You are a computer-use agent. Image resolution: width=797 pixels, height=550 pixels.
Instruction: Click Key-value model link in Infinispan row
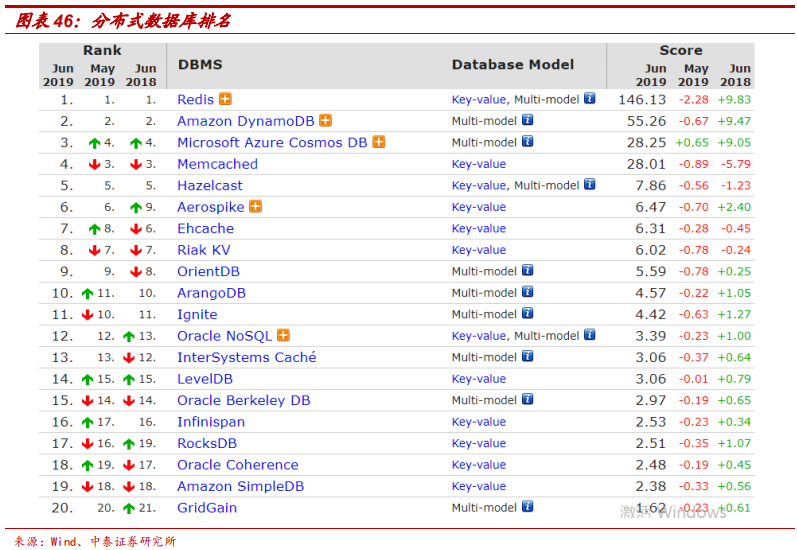coord(479,421)
